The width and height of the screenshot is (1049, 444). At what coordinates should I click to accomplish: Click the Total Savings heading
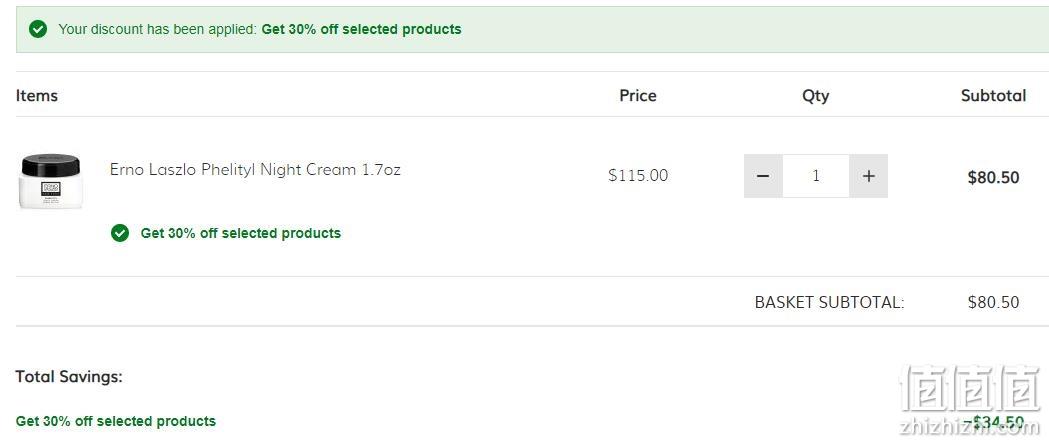tap(69, 376)
